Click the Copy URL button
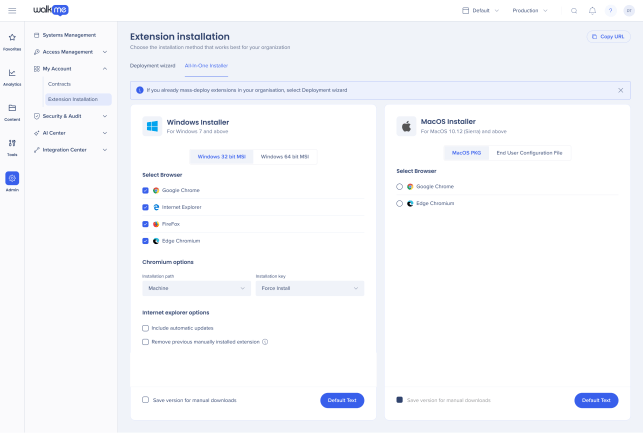Screen dimensions: 643x433 (x=609, y=36)
